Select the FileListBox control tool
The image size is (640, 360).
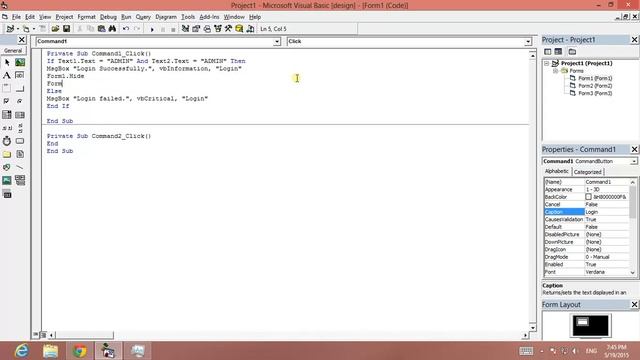(20, 154)
